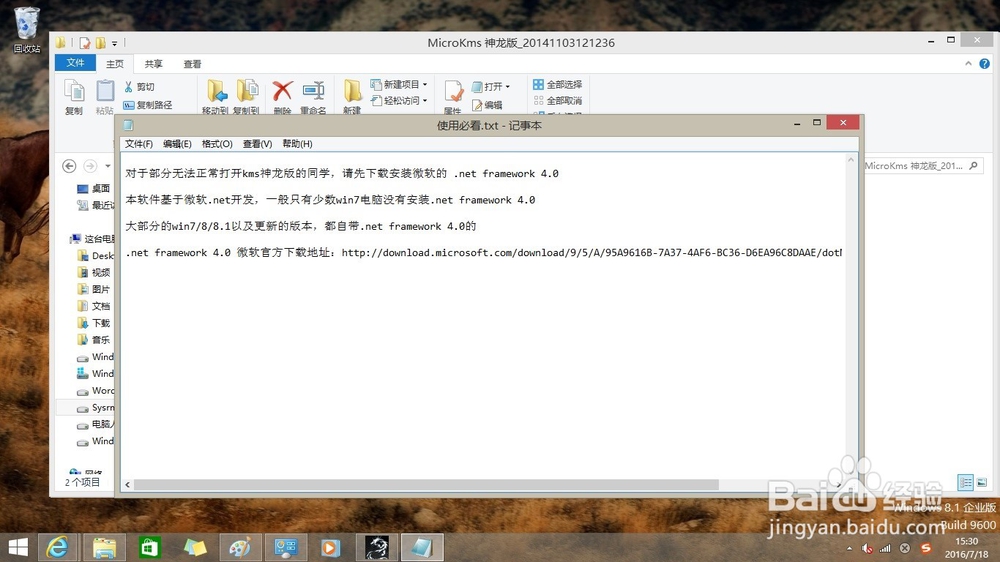This screenshot has height=562, width=1000.
Task: Open the Windows Store taskbar icon
Action: coord(149,547)
